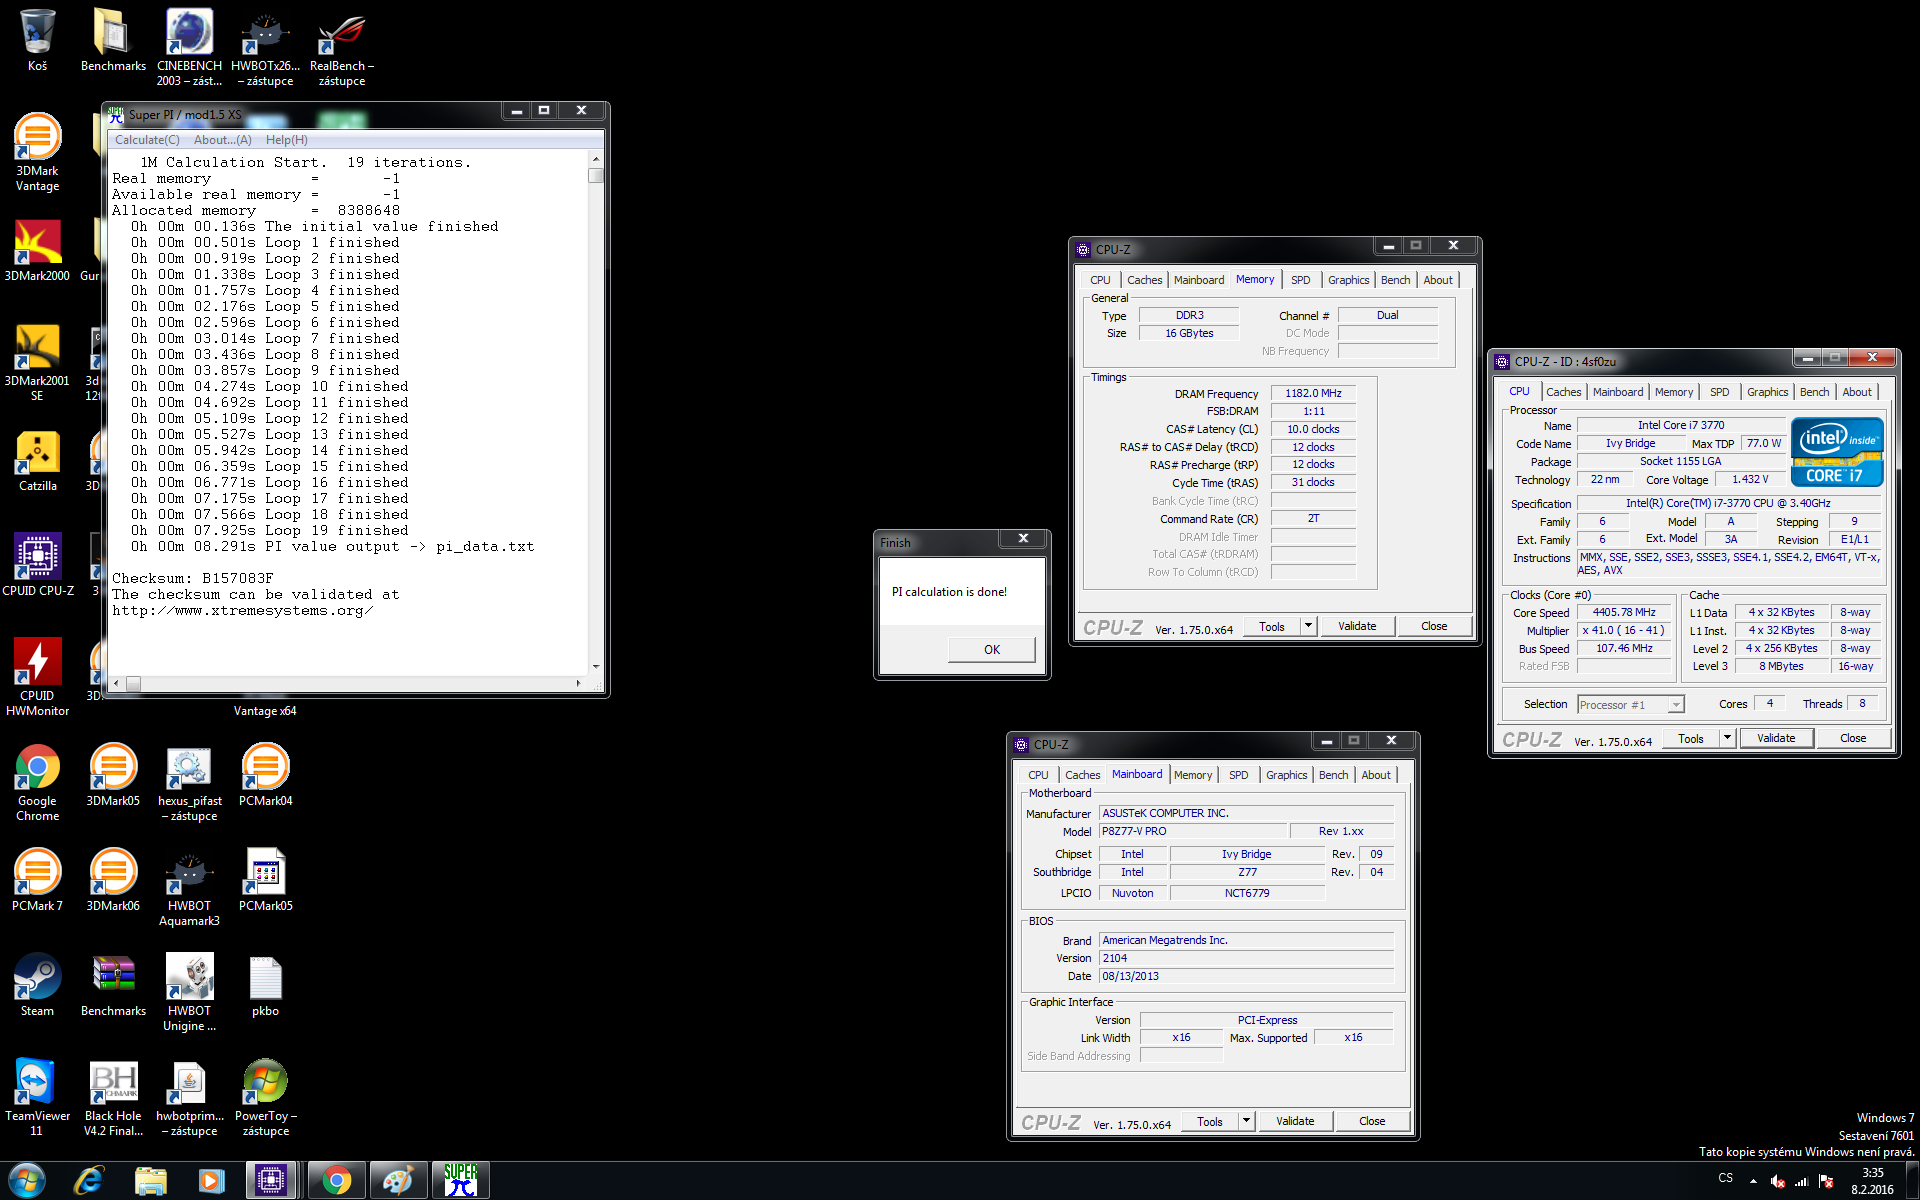This screenshot has height=1200, width=1920.
Task: Select the CPU tab in Mainboard CPU-Z window
Action: coord(1038,775)
